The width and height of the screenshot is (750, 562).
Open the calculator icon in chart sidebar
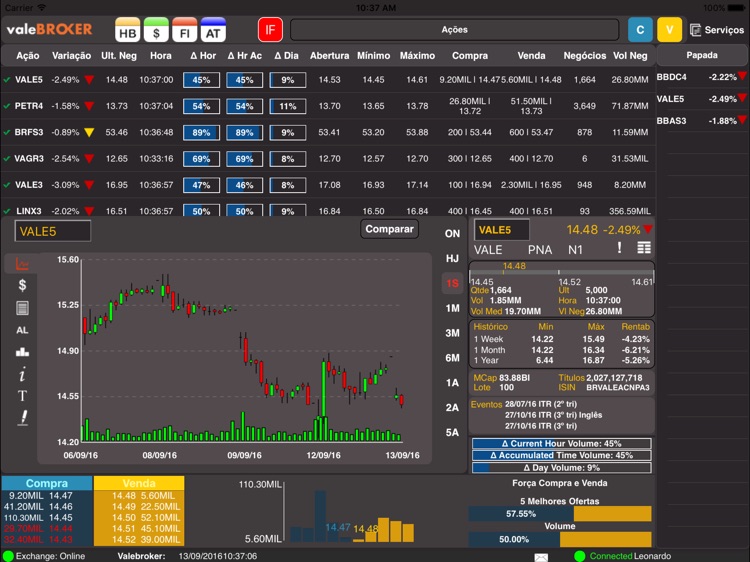[22, 308]
